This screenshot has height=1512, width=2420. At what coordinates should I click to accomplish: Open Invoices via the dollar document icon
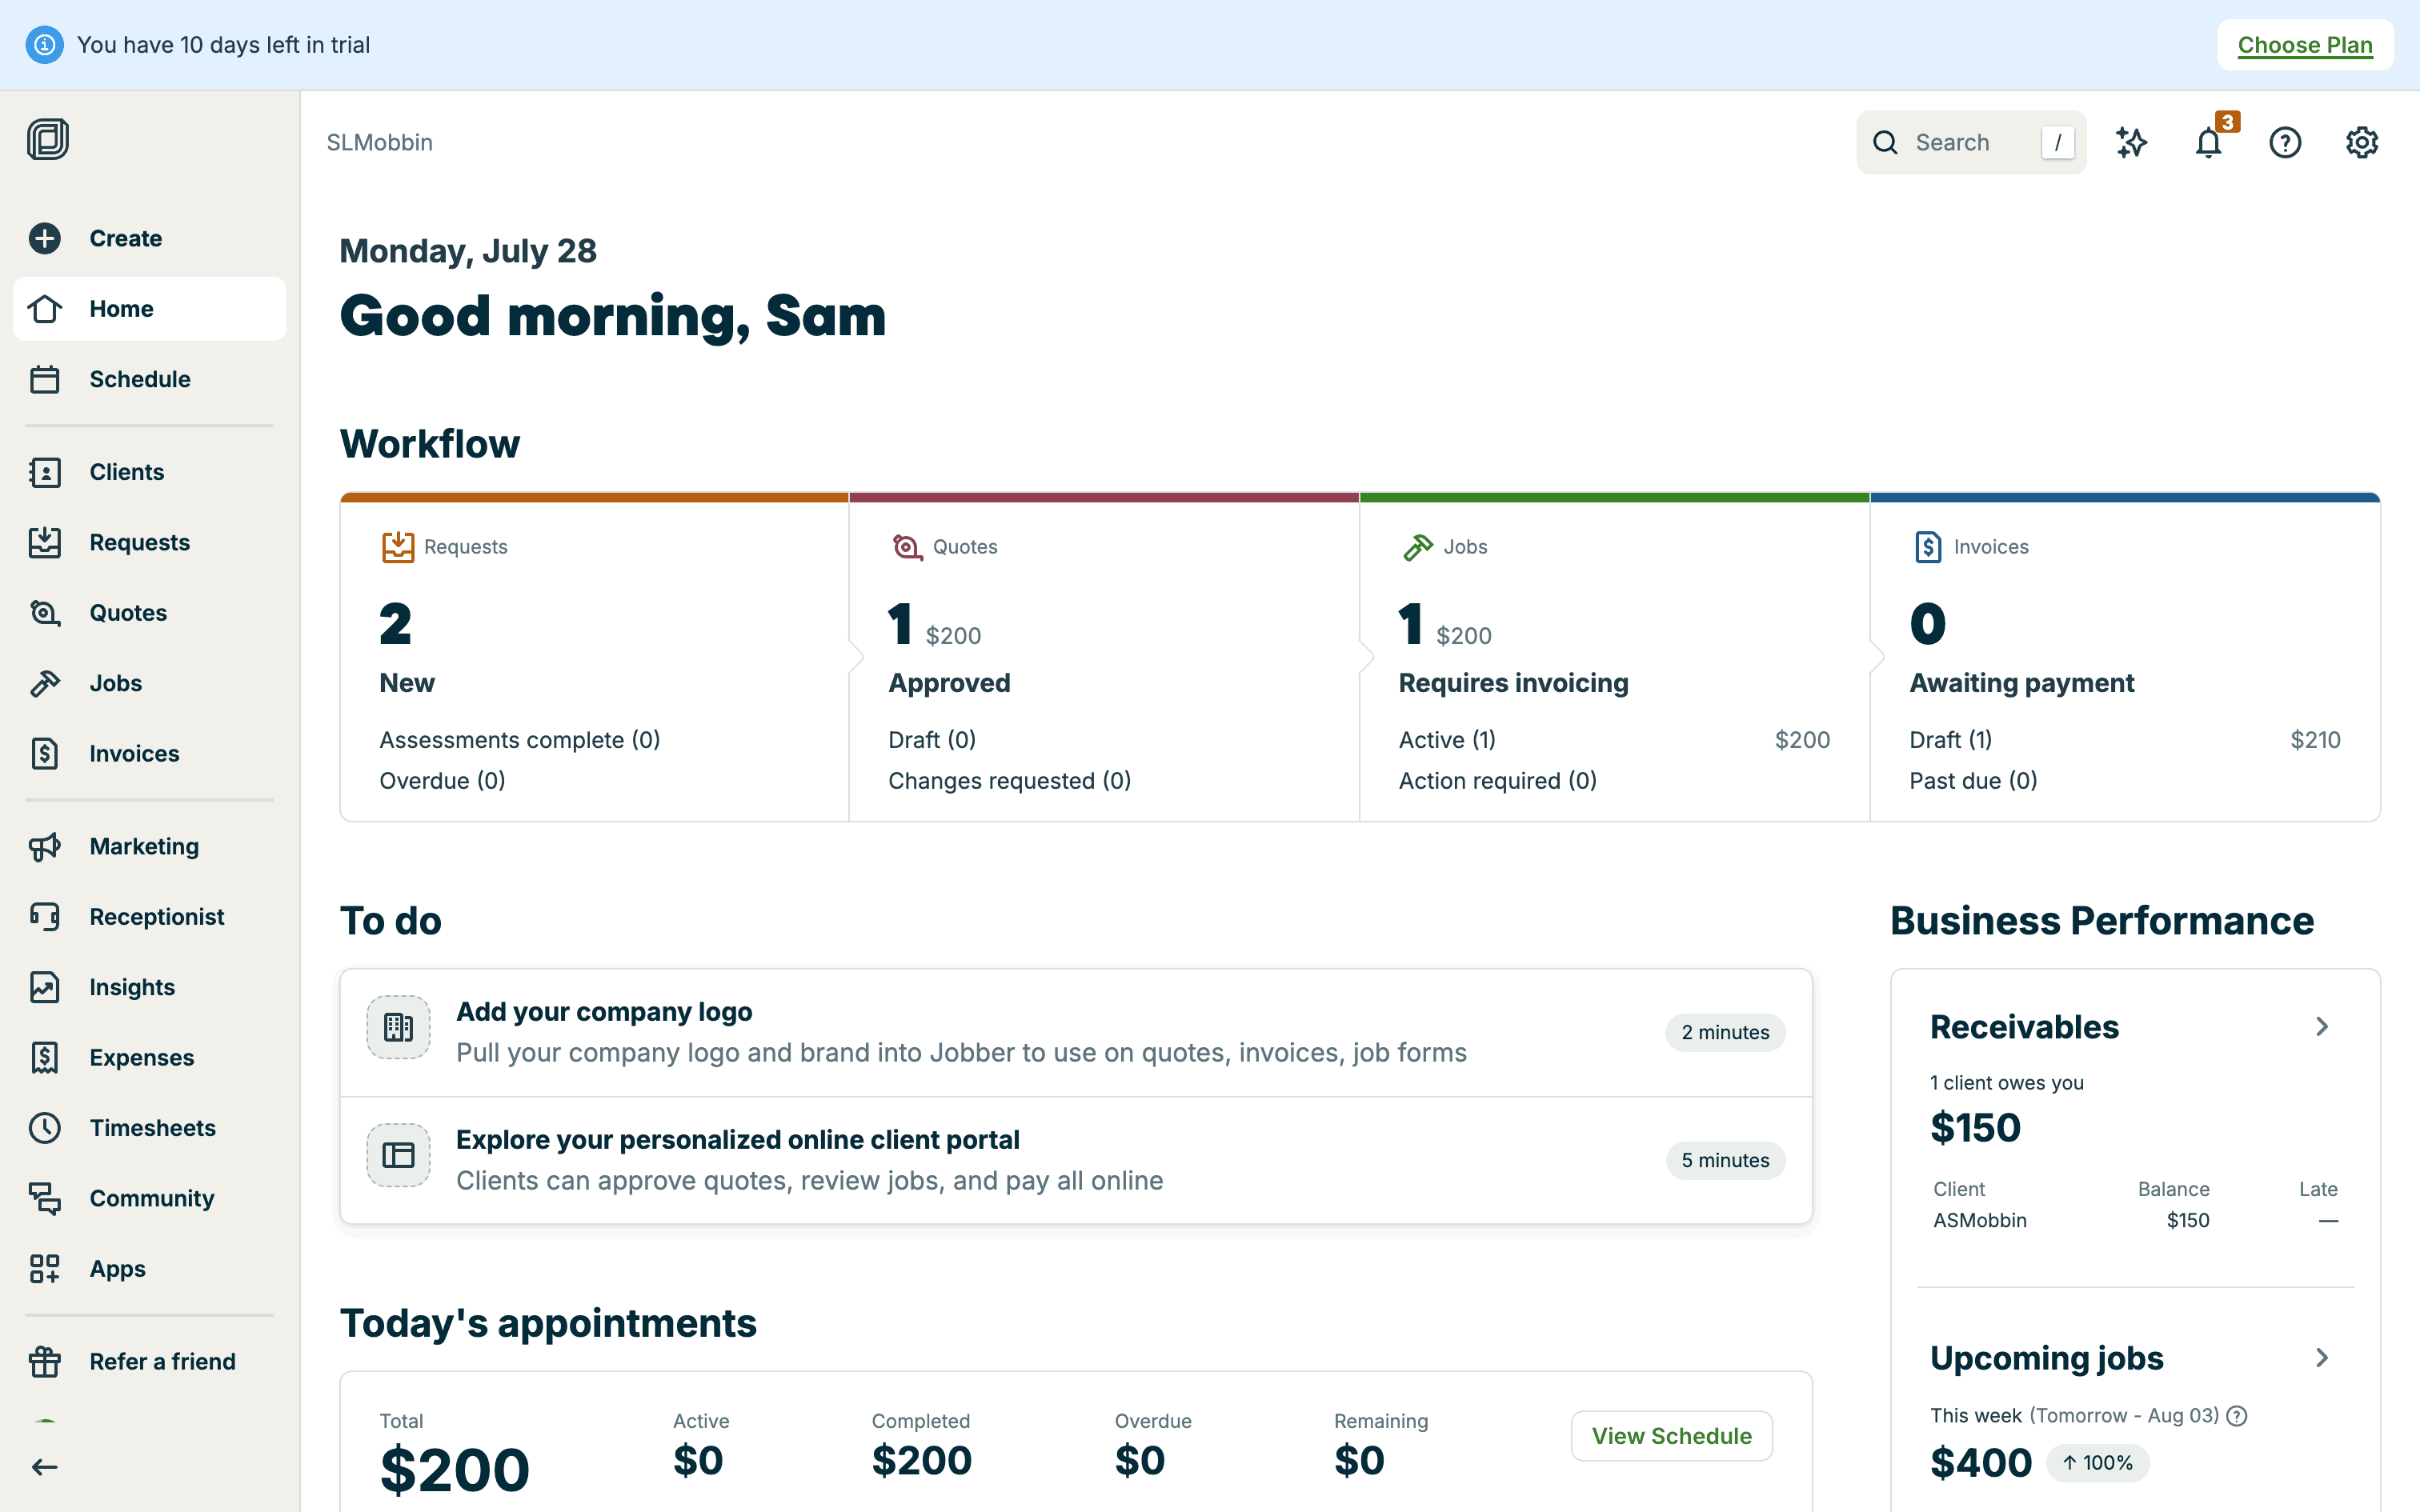[x=45, y=753]
